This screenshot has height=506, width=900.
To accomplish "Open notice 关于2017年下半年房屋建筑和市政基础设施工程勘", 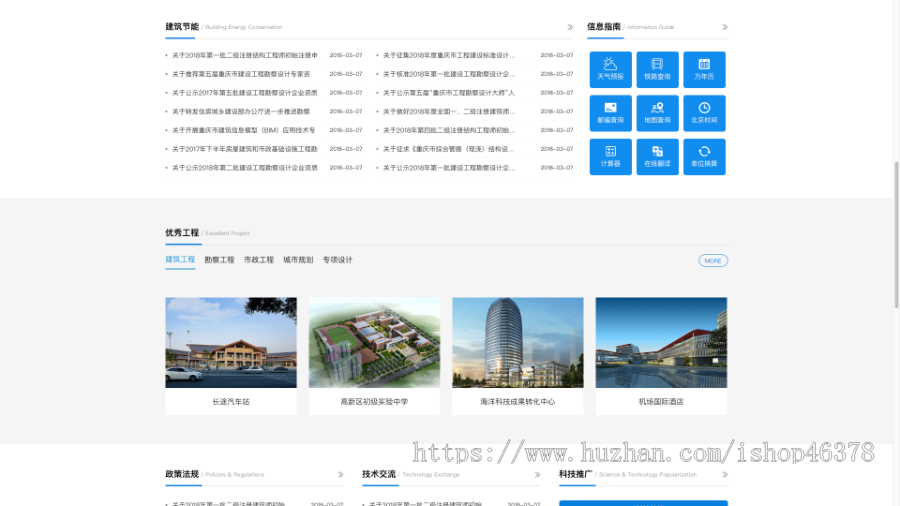I will pos(245,149).
